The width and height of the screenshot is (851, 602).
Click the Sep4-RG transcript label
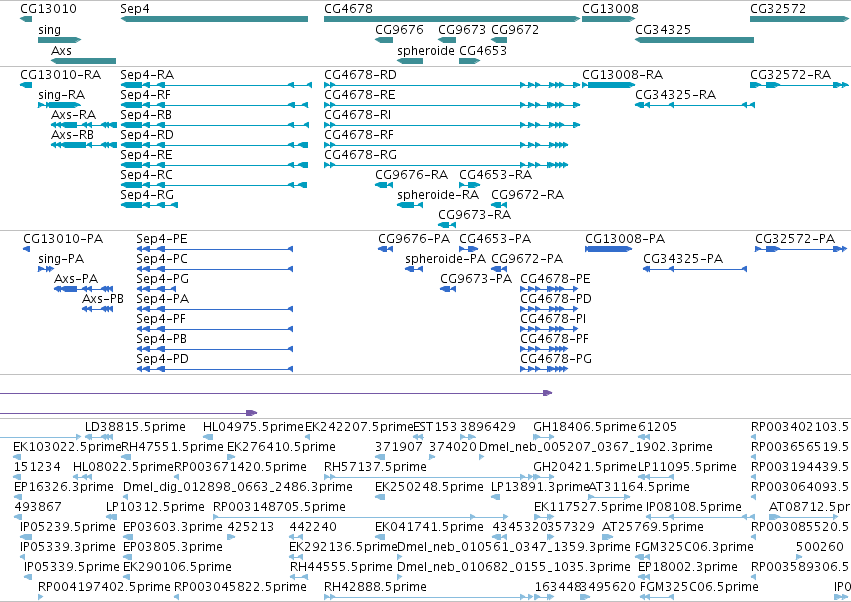[x=147, y=195]
